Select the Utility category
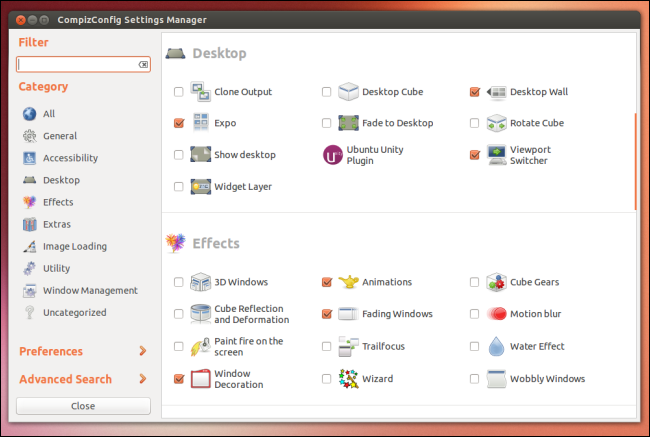 click(56, 268)
